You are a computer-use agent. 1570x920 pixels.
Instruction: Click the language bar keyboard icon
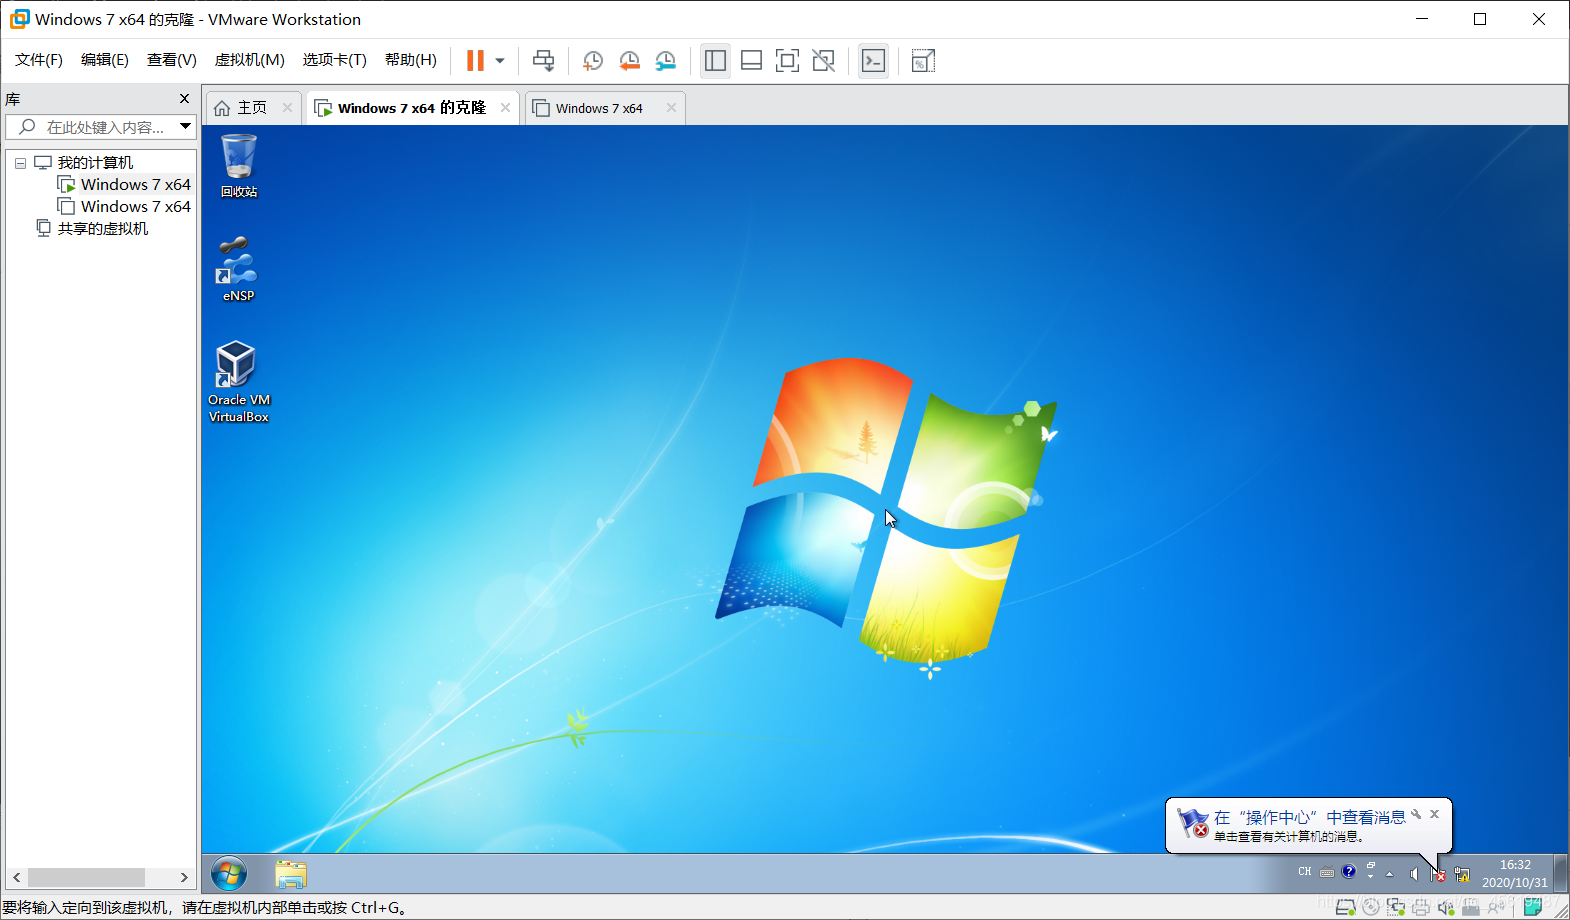[x=1327, y=872]
